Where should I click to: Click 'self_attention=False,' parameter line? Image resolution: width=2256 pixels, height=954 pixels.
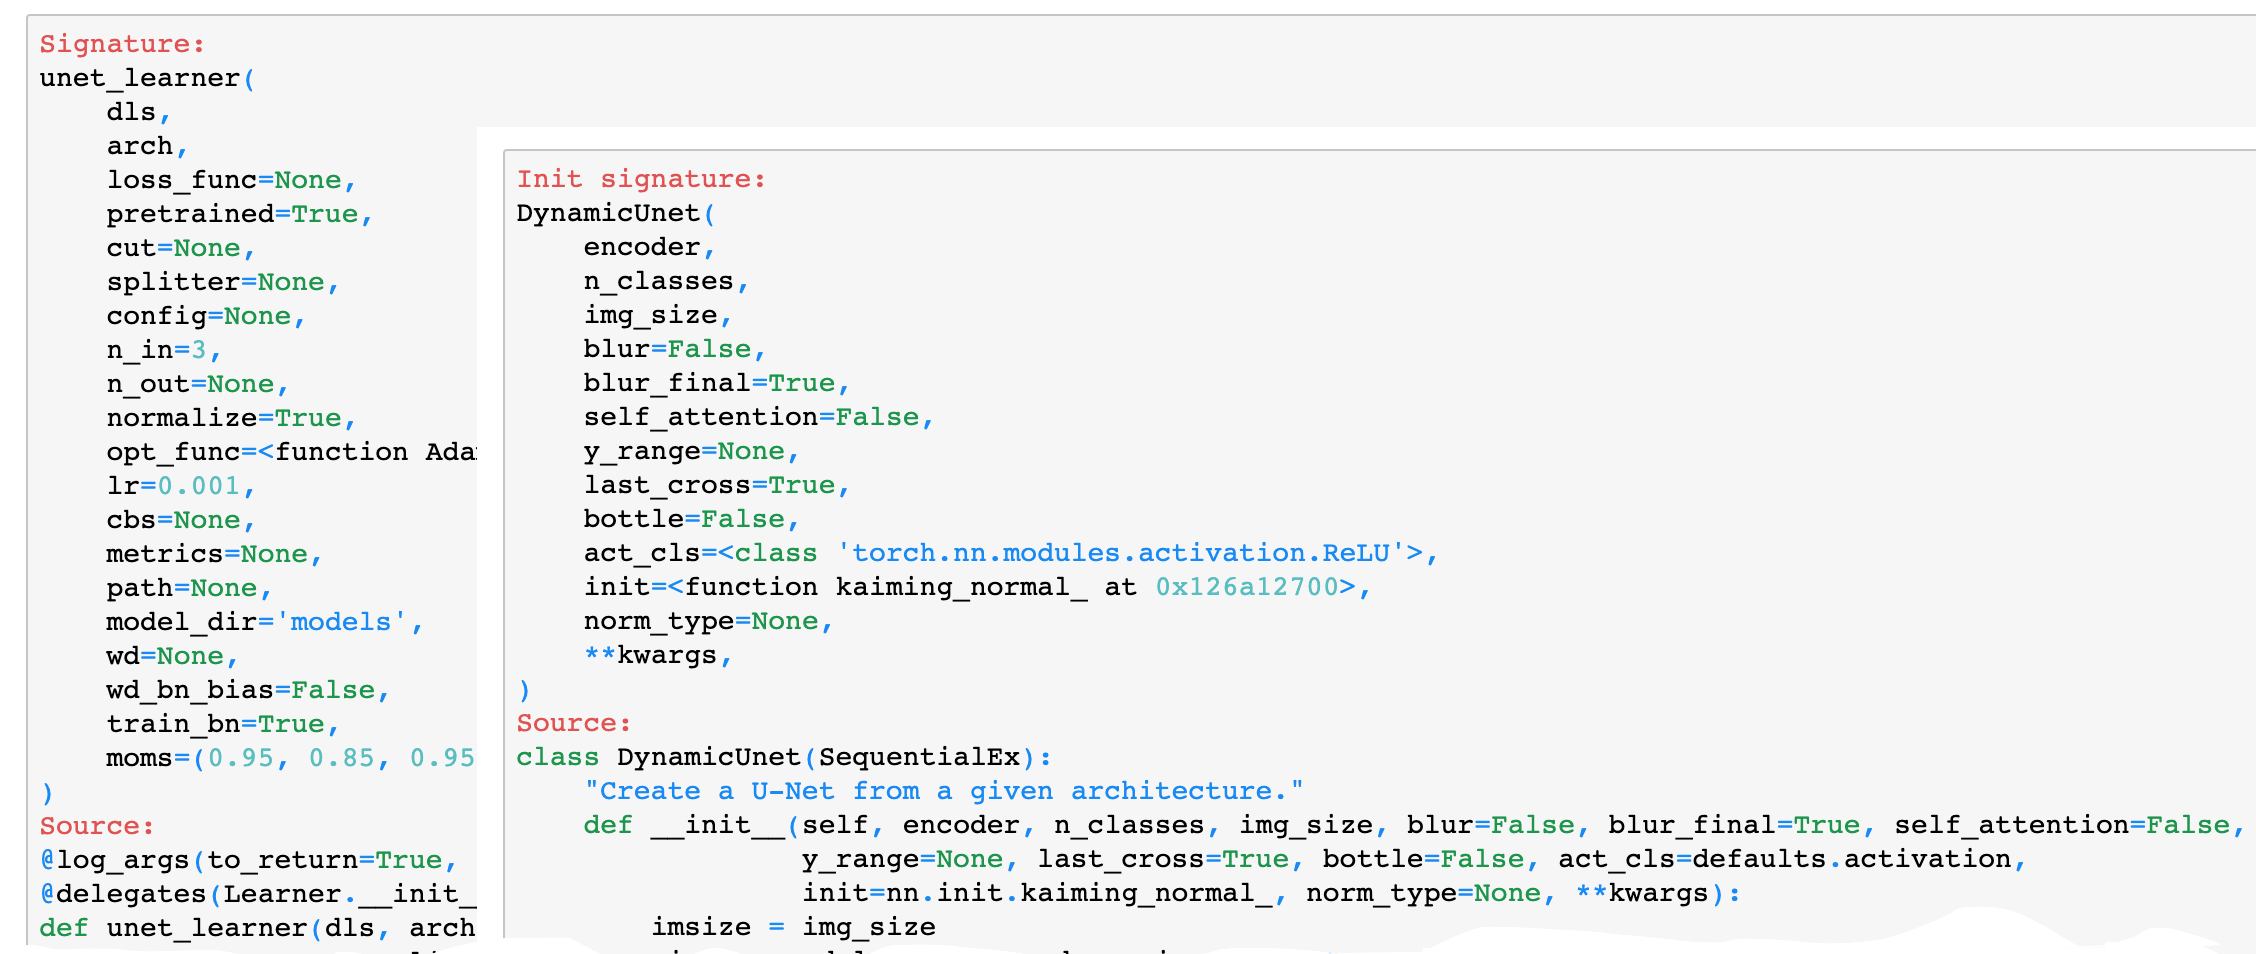point(759,417)
